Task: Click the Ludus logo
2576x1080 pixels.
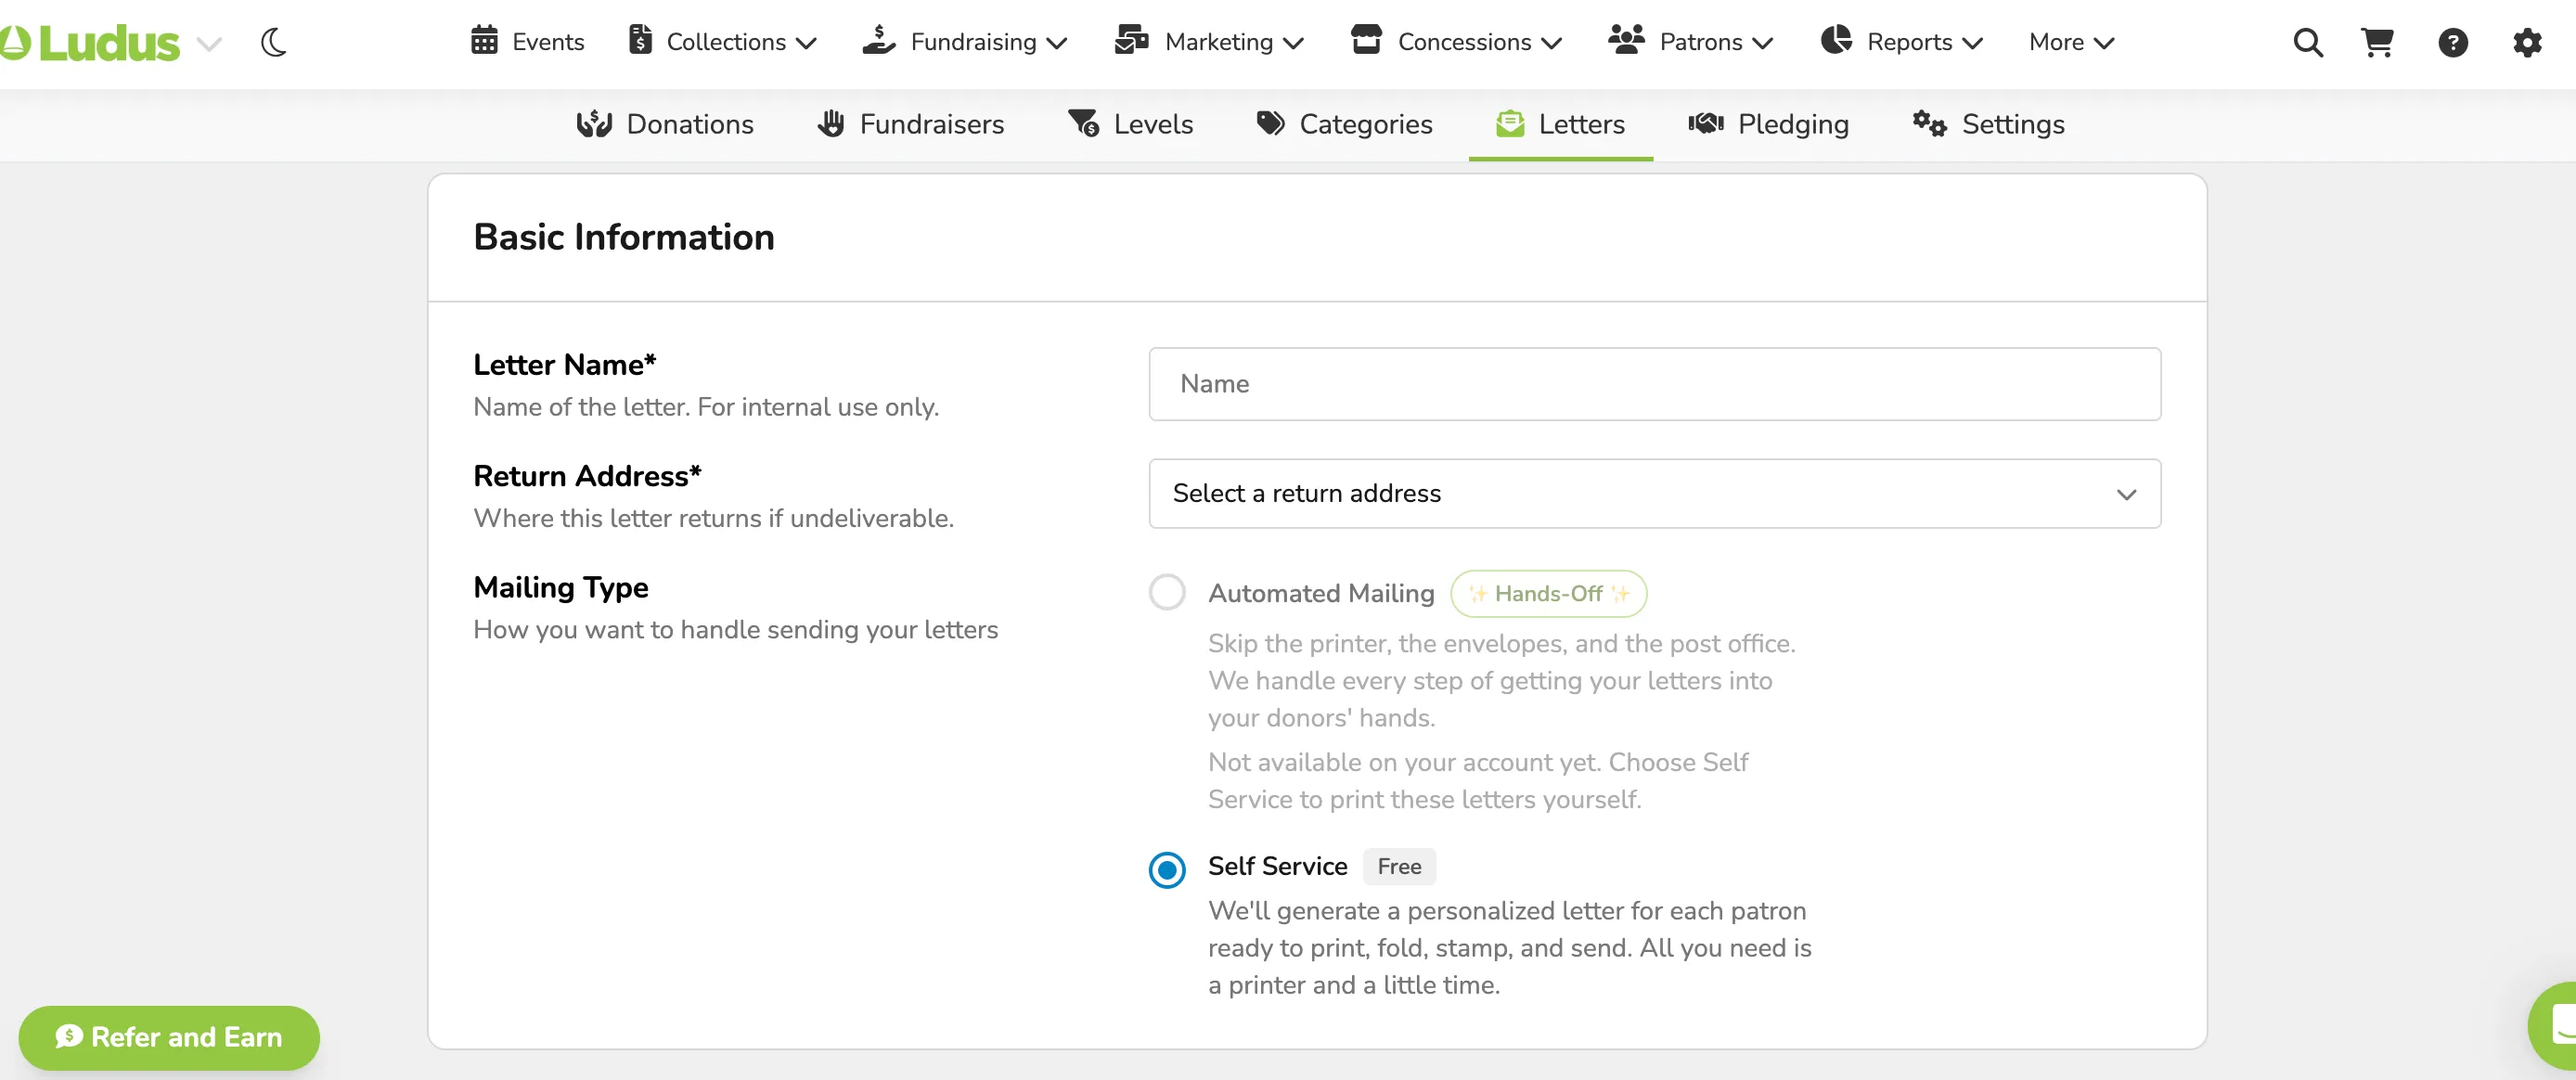Action: (90, 42)
